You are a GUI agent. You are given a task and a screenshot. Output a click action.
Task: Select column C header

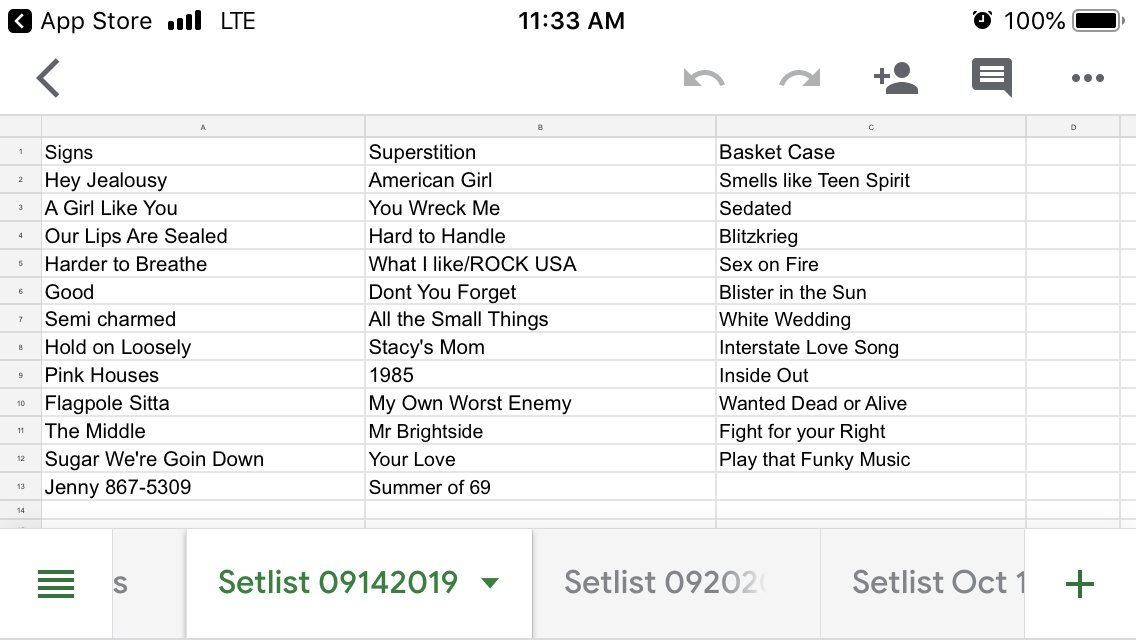click(871, 127)
